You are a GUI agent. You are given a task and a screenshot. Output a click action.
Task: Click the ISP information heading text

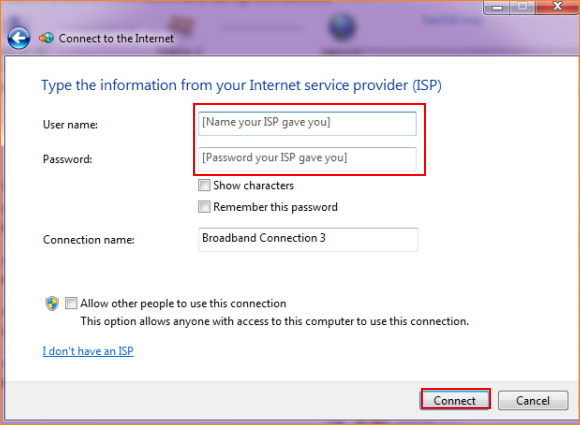(241, 85)
